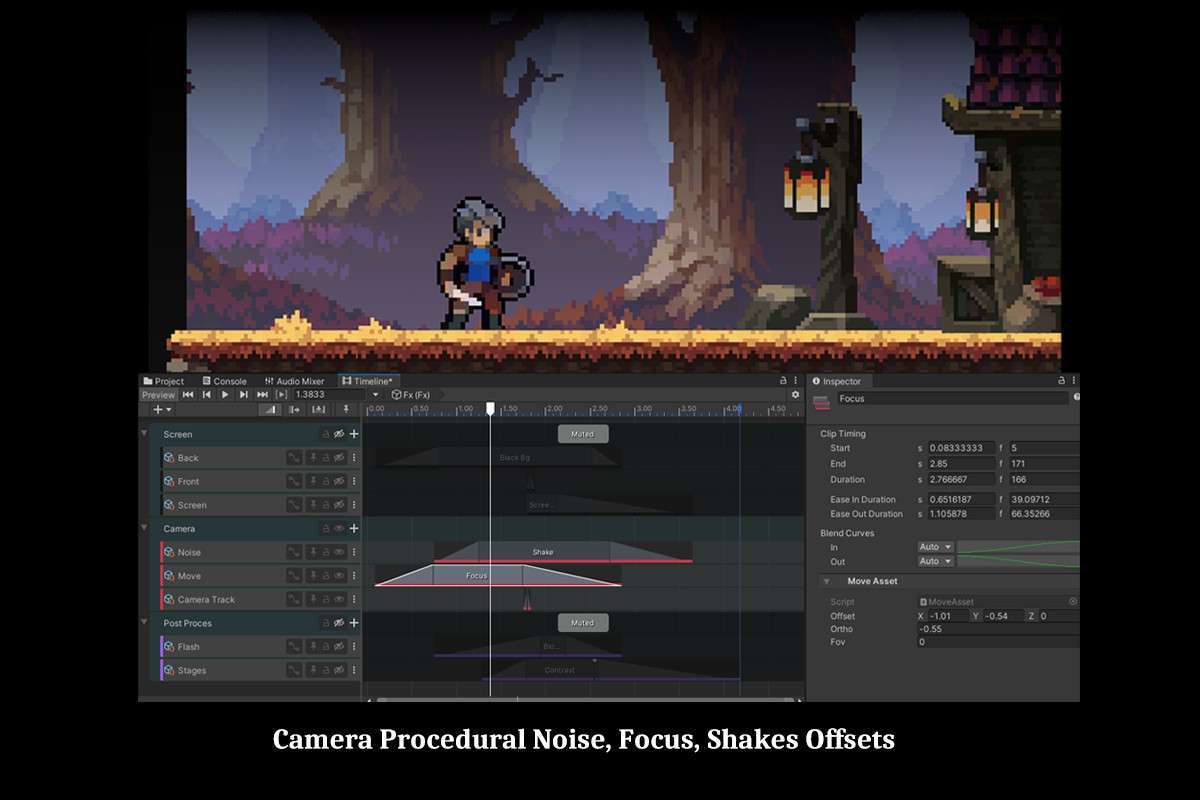
Task: Unmute the Flash track eye icon
Action: click(x=339, y=647)
